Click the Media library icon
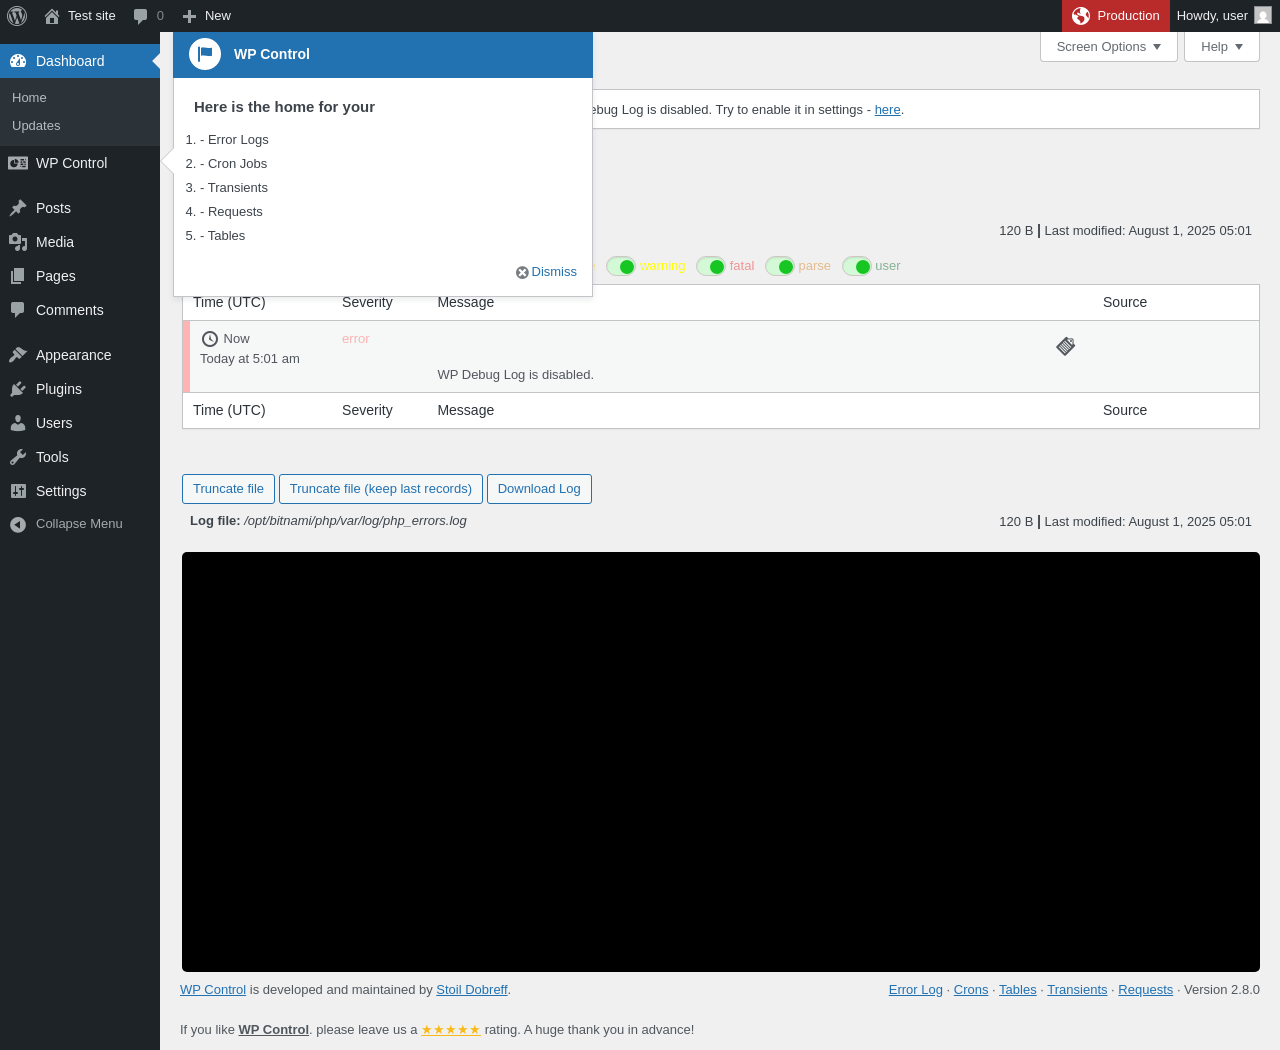This screenshot has height=1050, width=1280. click(18, 242)
